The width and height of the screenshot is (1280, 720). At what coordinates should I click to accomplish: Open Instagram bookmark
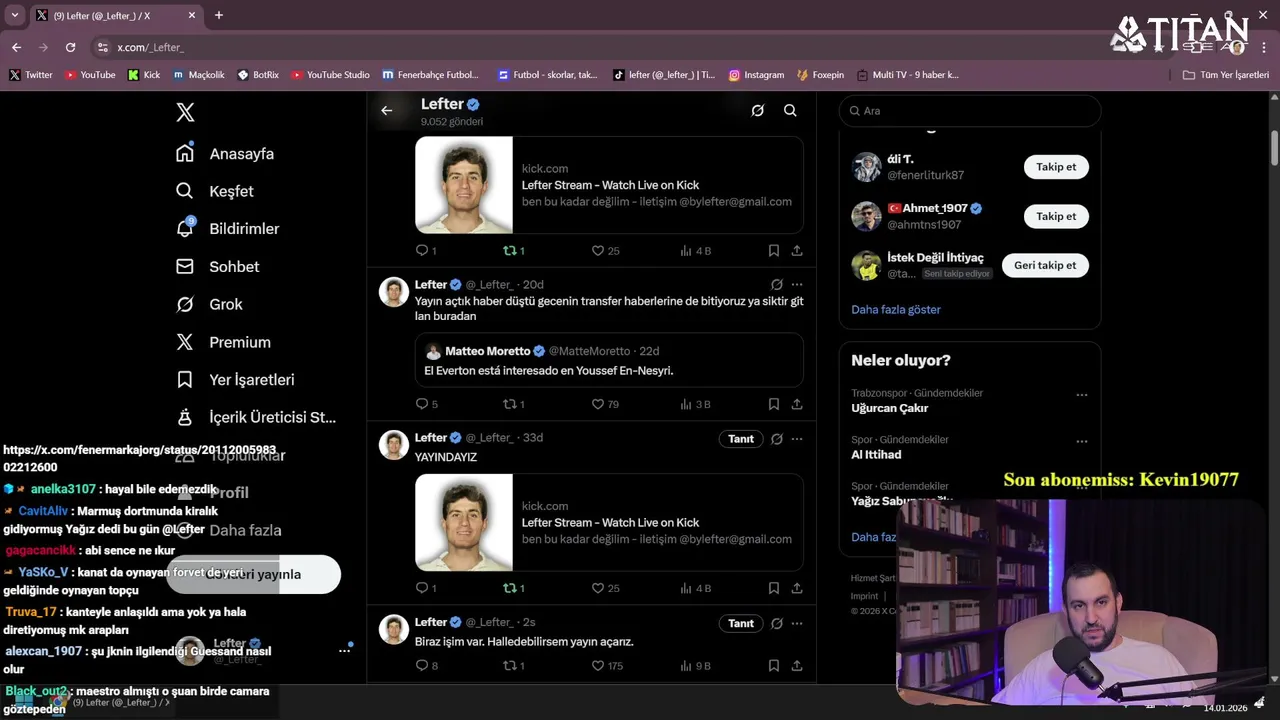[x=756, y=75]
